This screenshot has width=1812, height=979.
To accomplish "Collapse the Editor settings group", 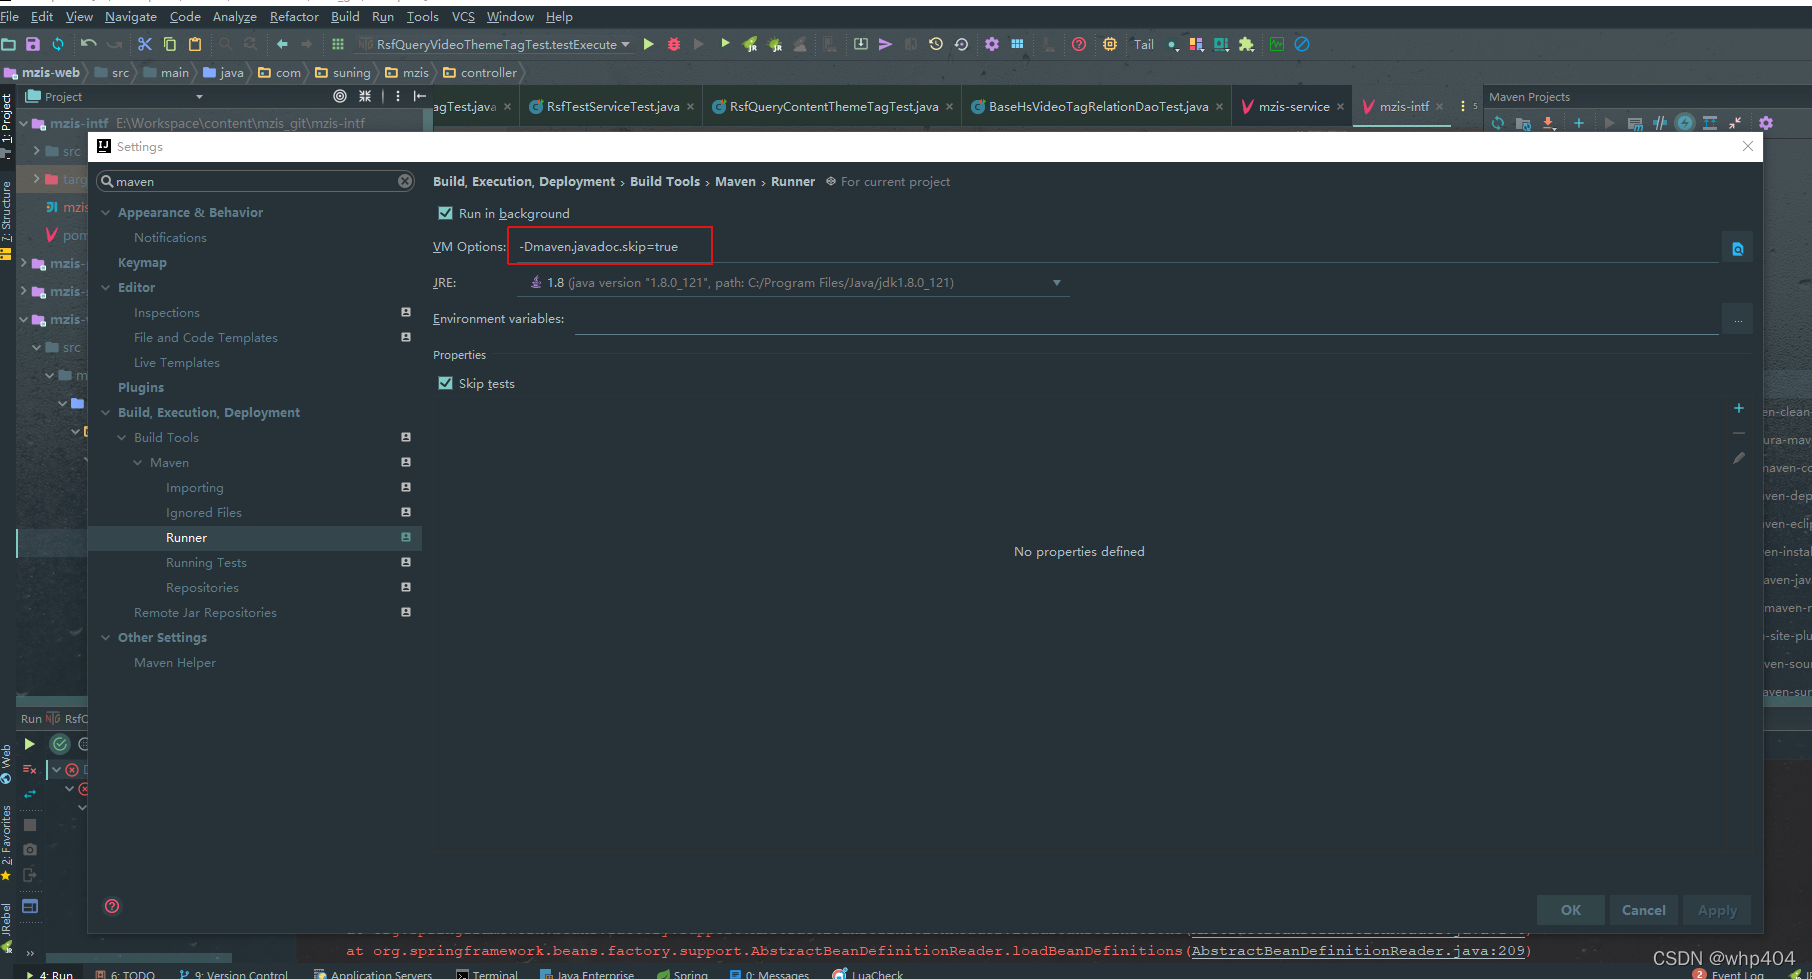I will tap(106, 287).
